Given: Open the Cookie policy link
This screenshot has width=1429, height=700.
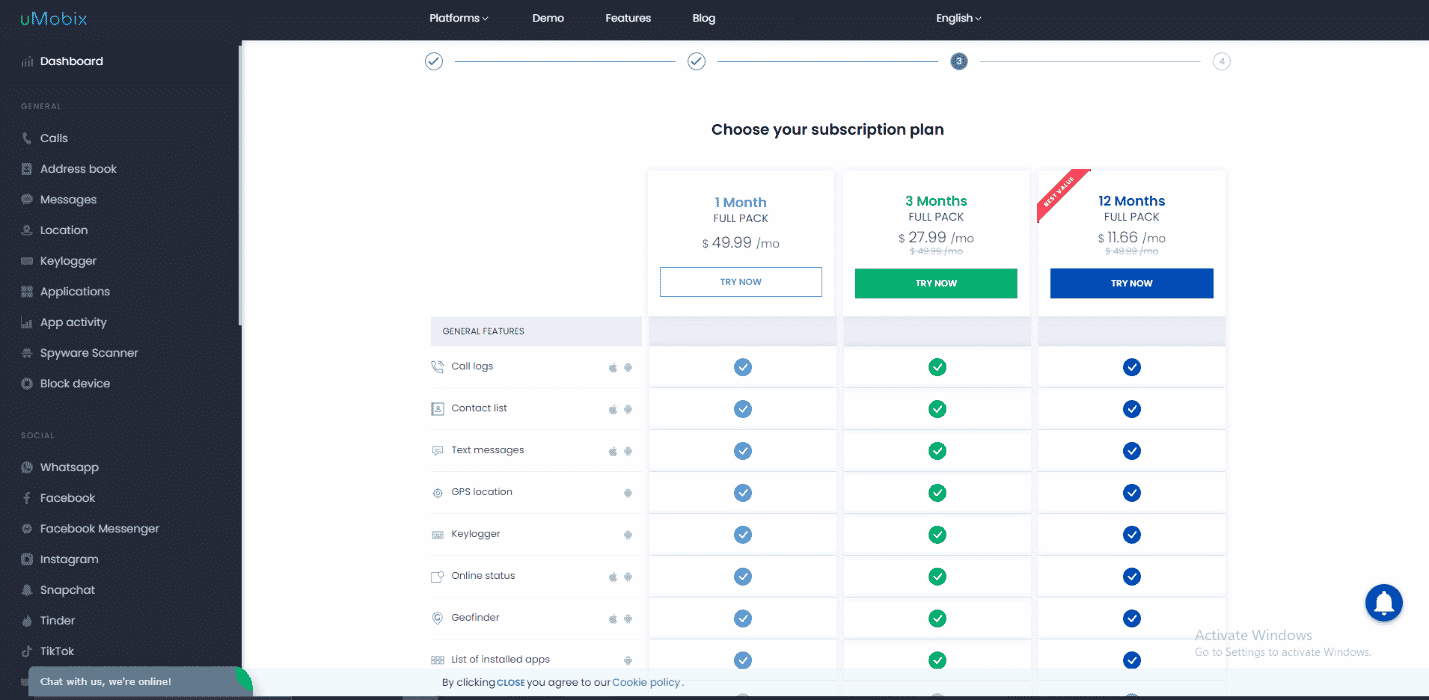Looking at the screenshot, I should [x=646, y=683].
